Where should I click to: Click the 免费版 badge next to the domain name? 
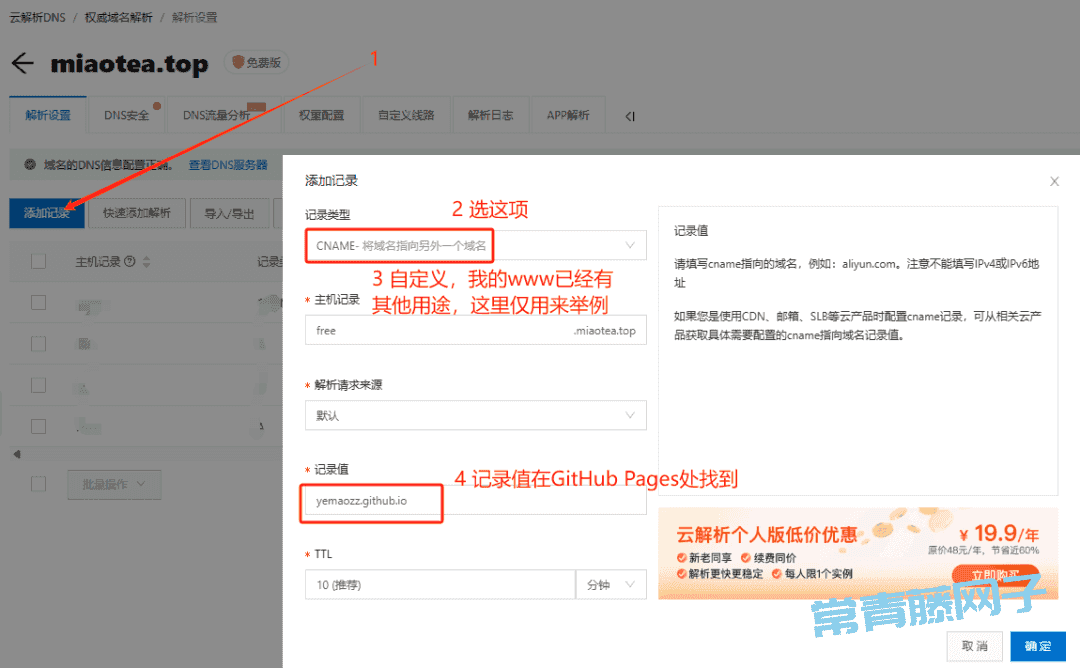(256, 63)
